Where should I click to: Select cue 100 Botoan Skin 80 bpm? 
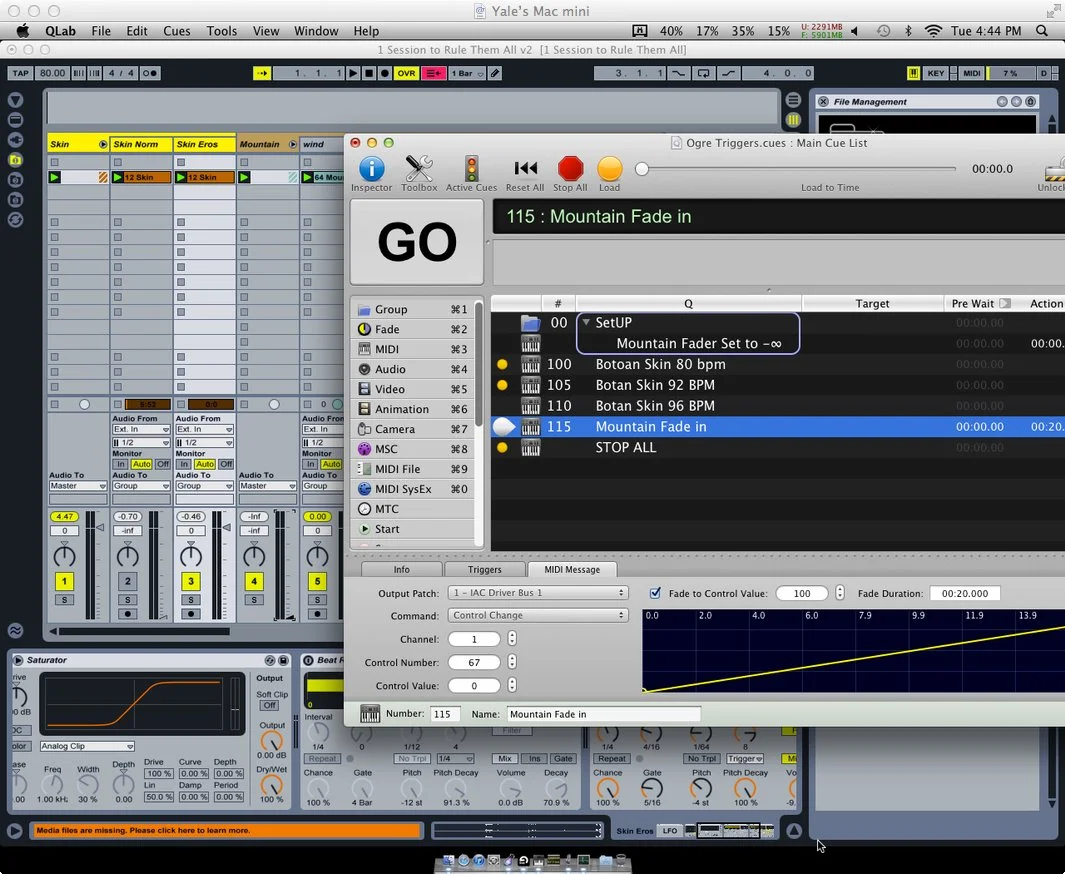(778, 365)
